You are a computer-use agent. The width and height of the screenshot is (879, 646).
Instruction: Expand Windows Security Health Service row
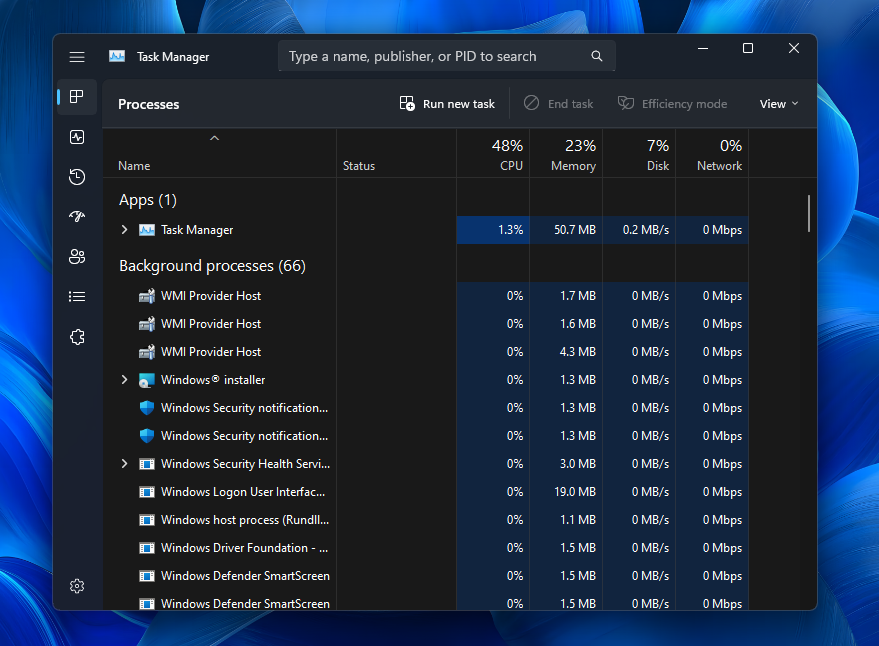coord(124,464)
